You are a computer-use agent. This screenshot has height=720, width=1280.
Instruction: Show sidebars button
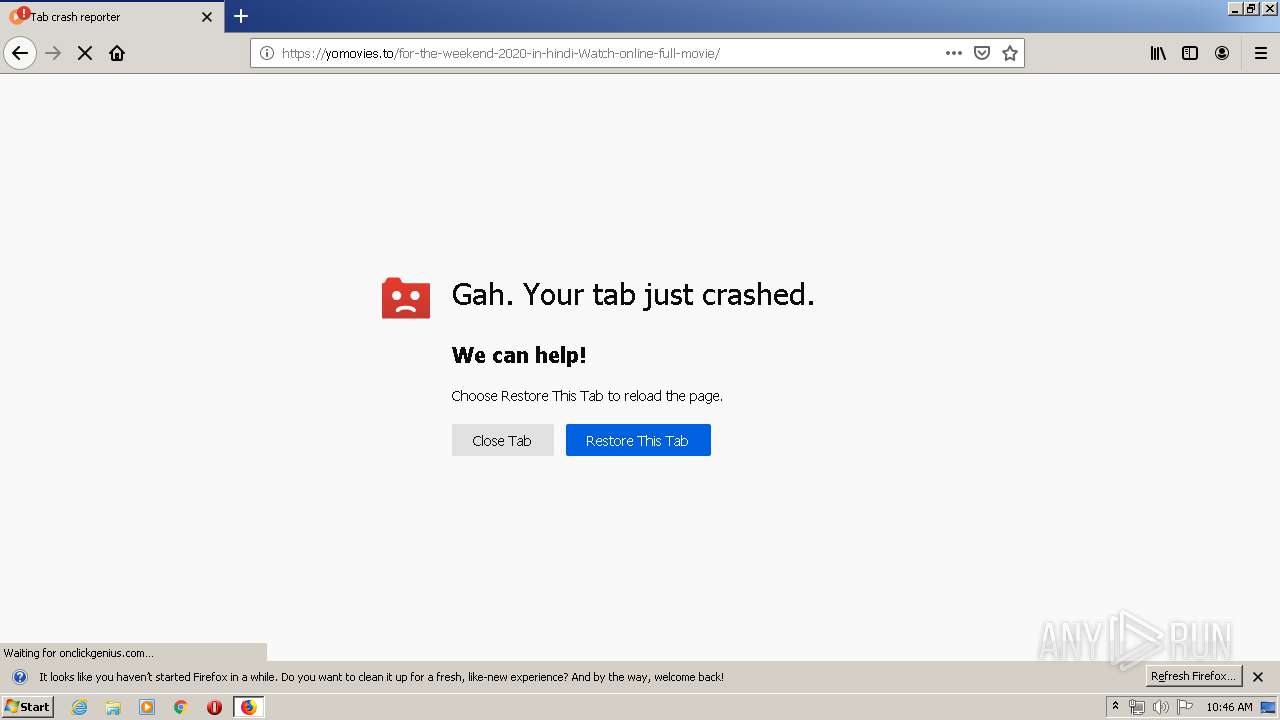1190,53
